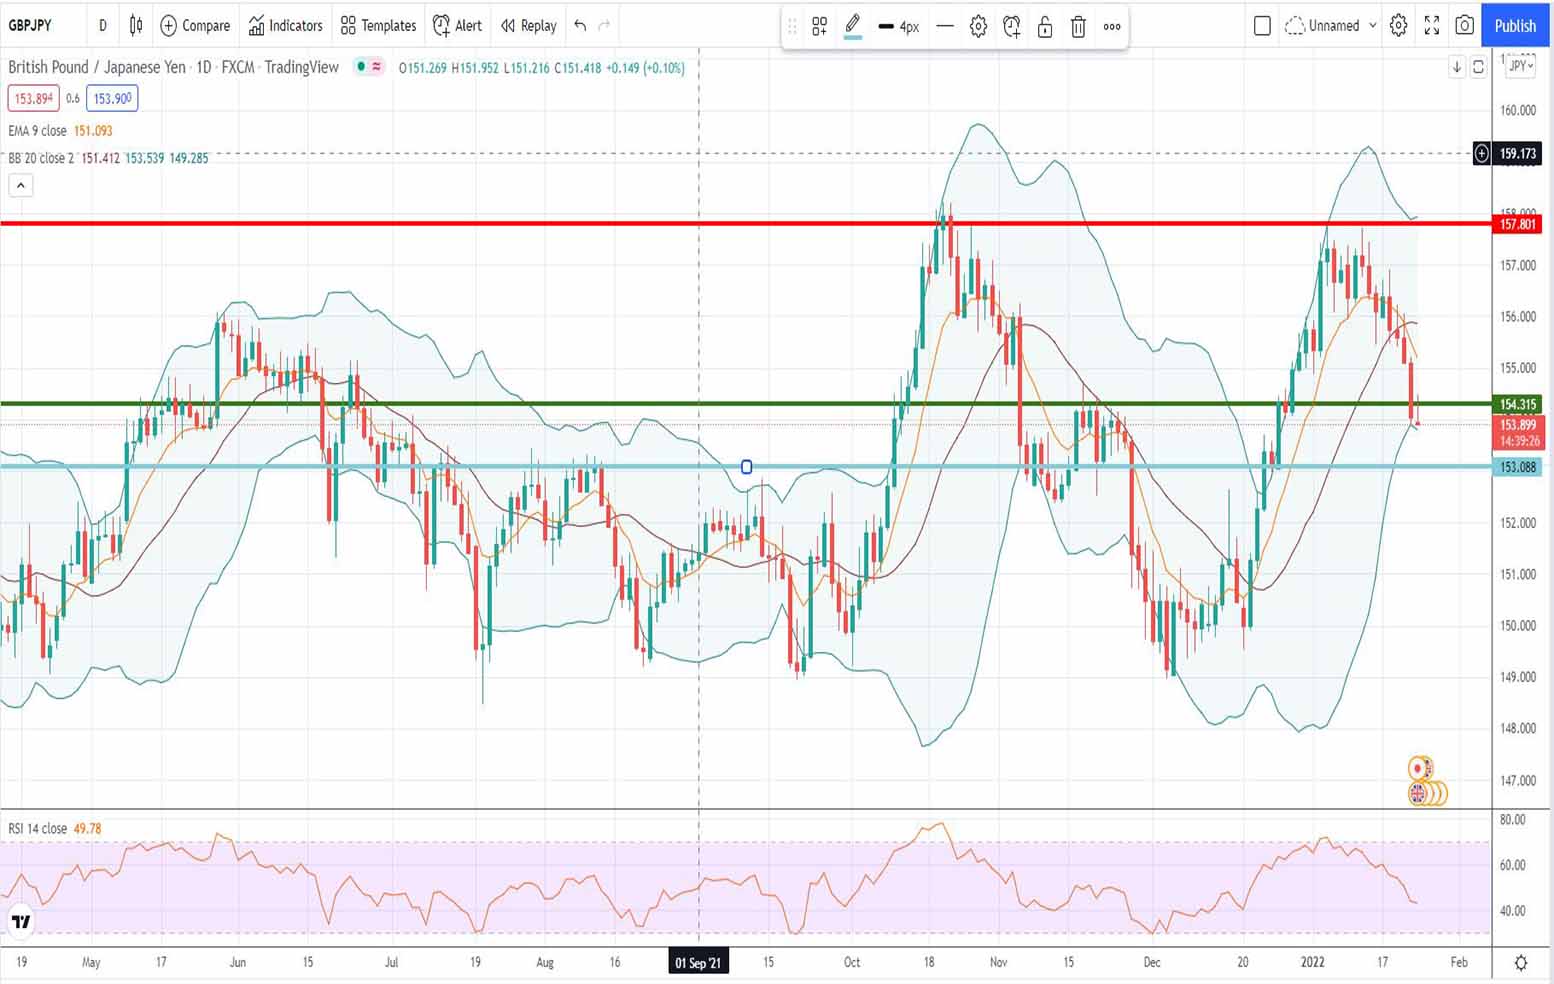Toggle the lock on the selected drawing
Image resolution: width=1554 pixels, height=984 pixels.
[1045, 27]
